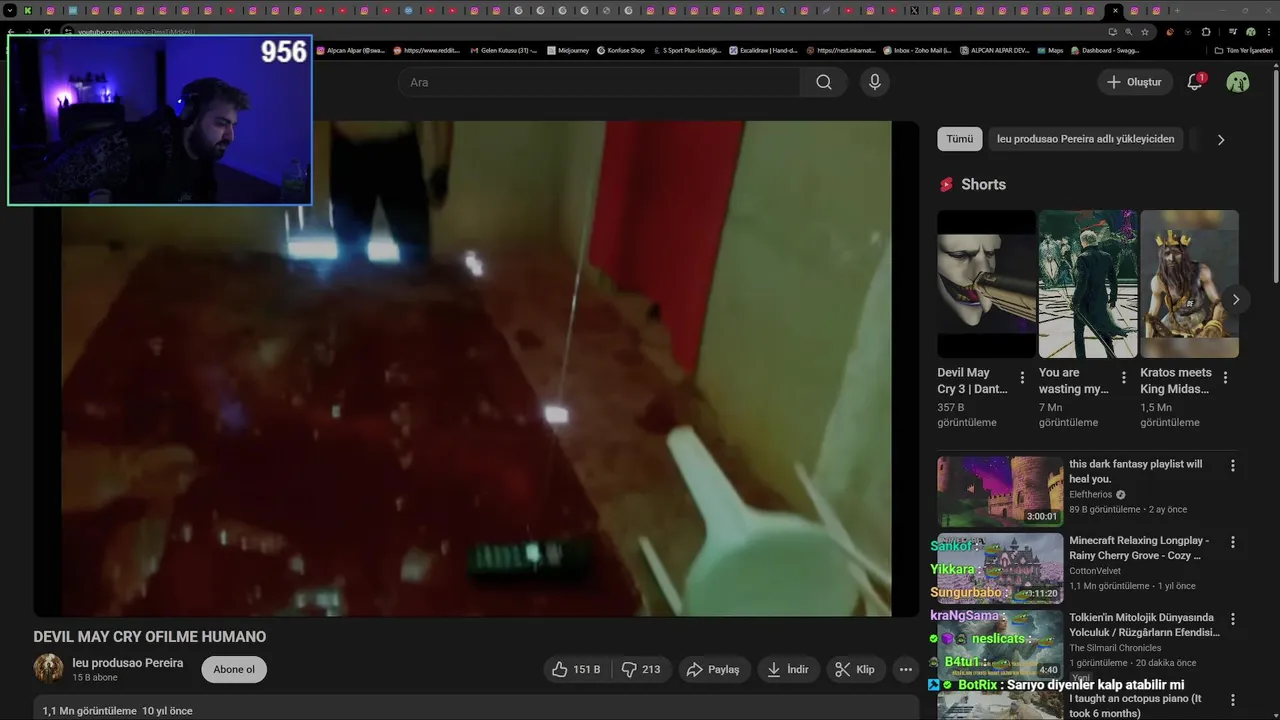Open the S Sport Plus bookmark
1280x720 pixels.
click(687, 50)
